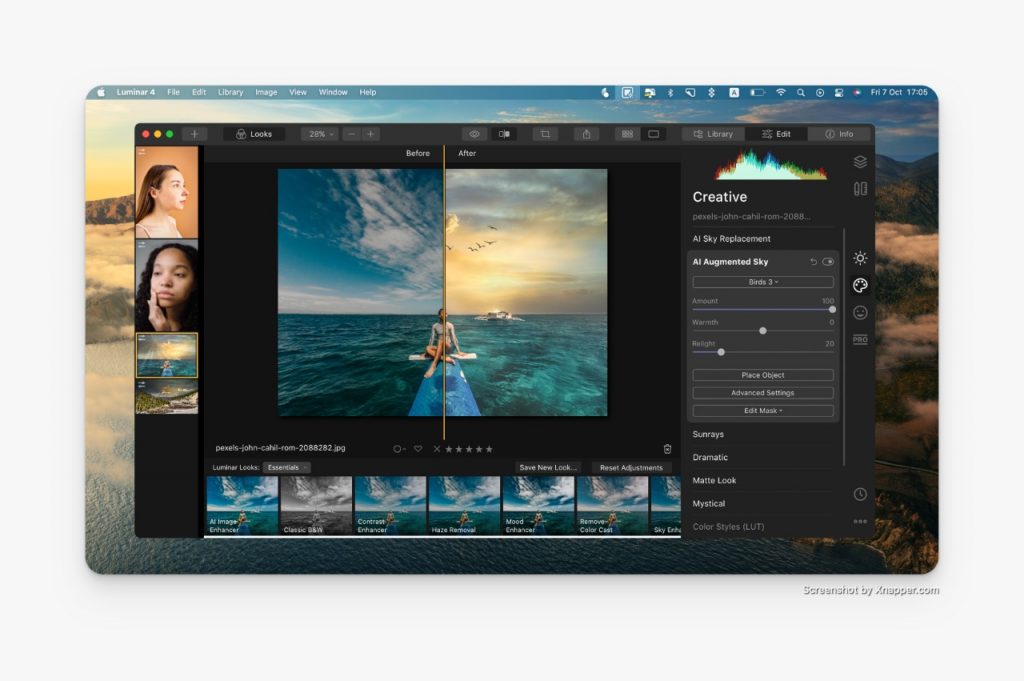Click the Looks button
The width and height of the screenshot is (1024, 681).
pyautogui.click(x=253, y=134)
